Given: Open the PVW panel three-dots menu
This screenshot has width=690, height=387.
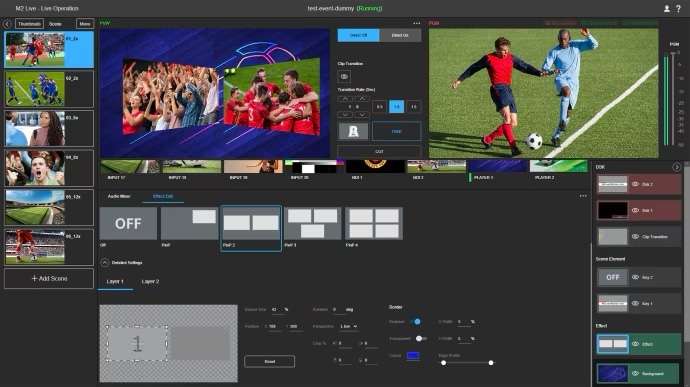Looking at the screenshot, I should pos(417,23).
